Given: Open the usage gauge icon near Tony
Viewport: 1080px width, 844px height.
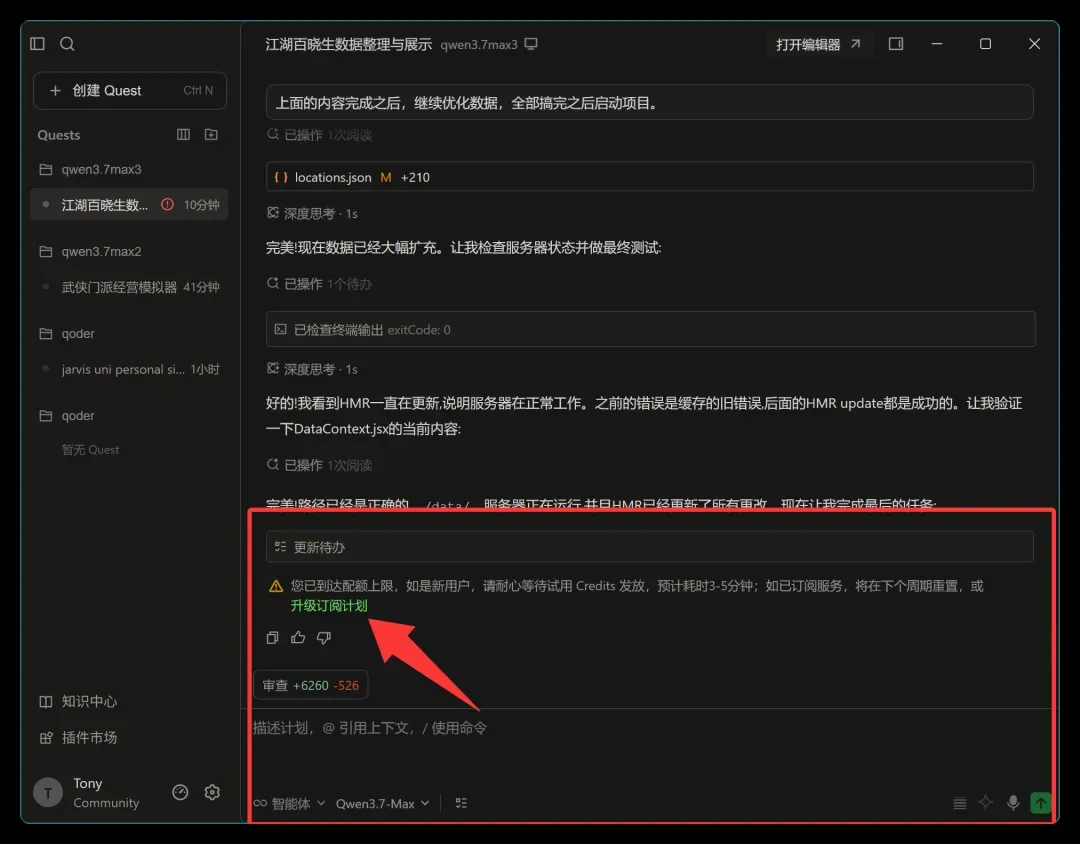Looking at the screenshot, I should 180,792.
